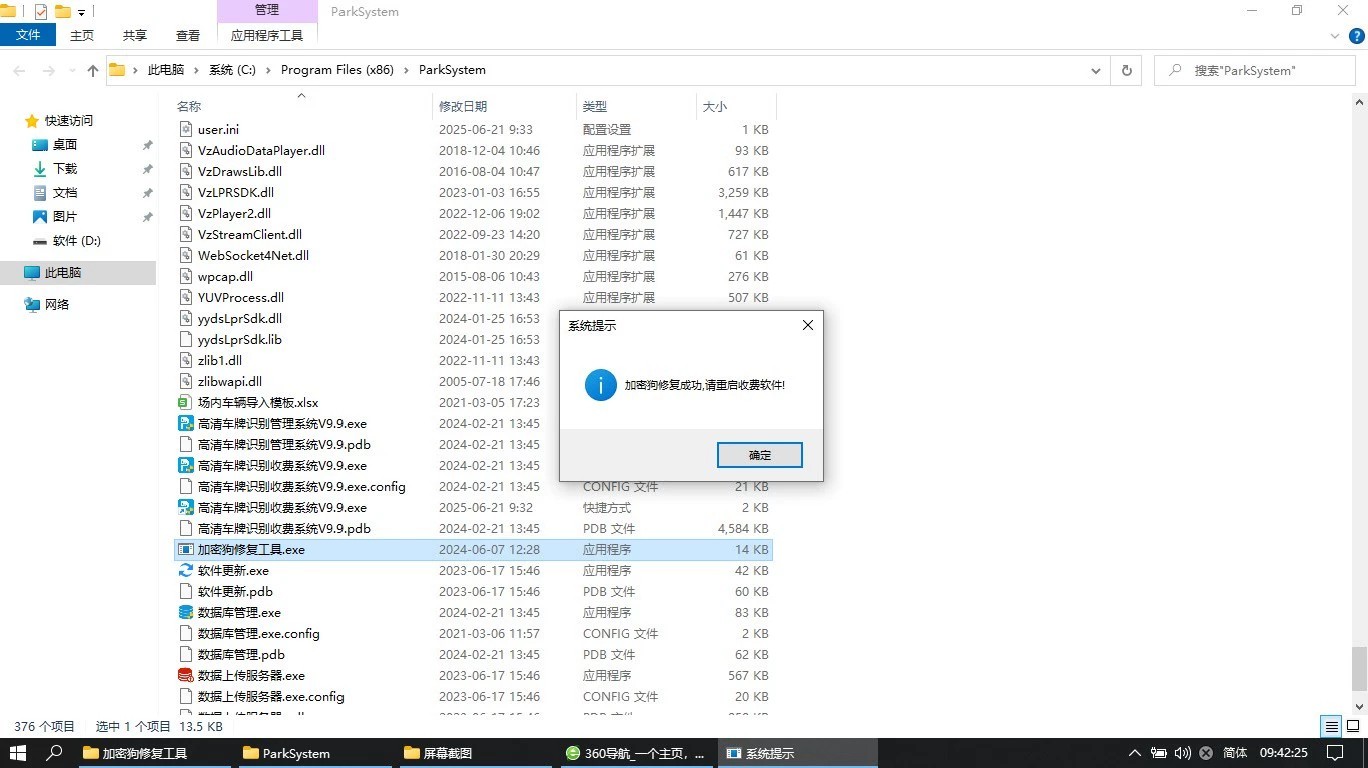
Task: Click the refresh icon beside address bar
Action: tap(1127, 70)
